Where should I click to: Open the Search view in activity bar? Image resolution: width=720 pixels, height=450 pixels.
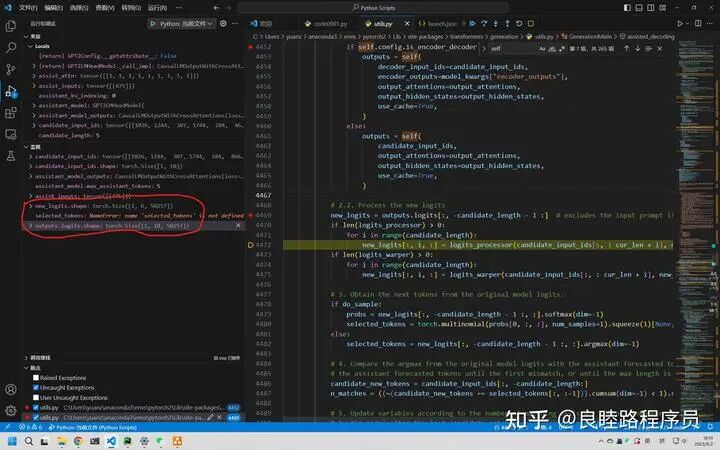11,47
